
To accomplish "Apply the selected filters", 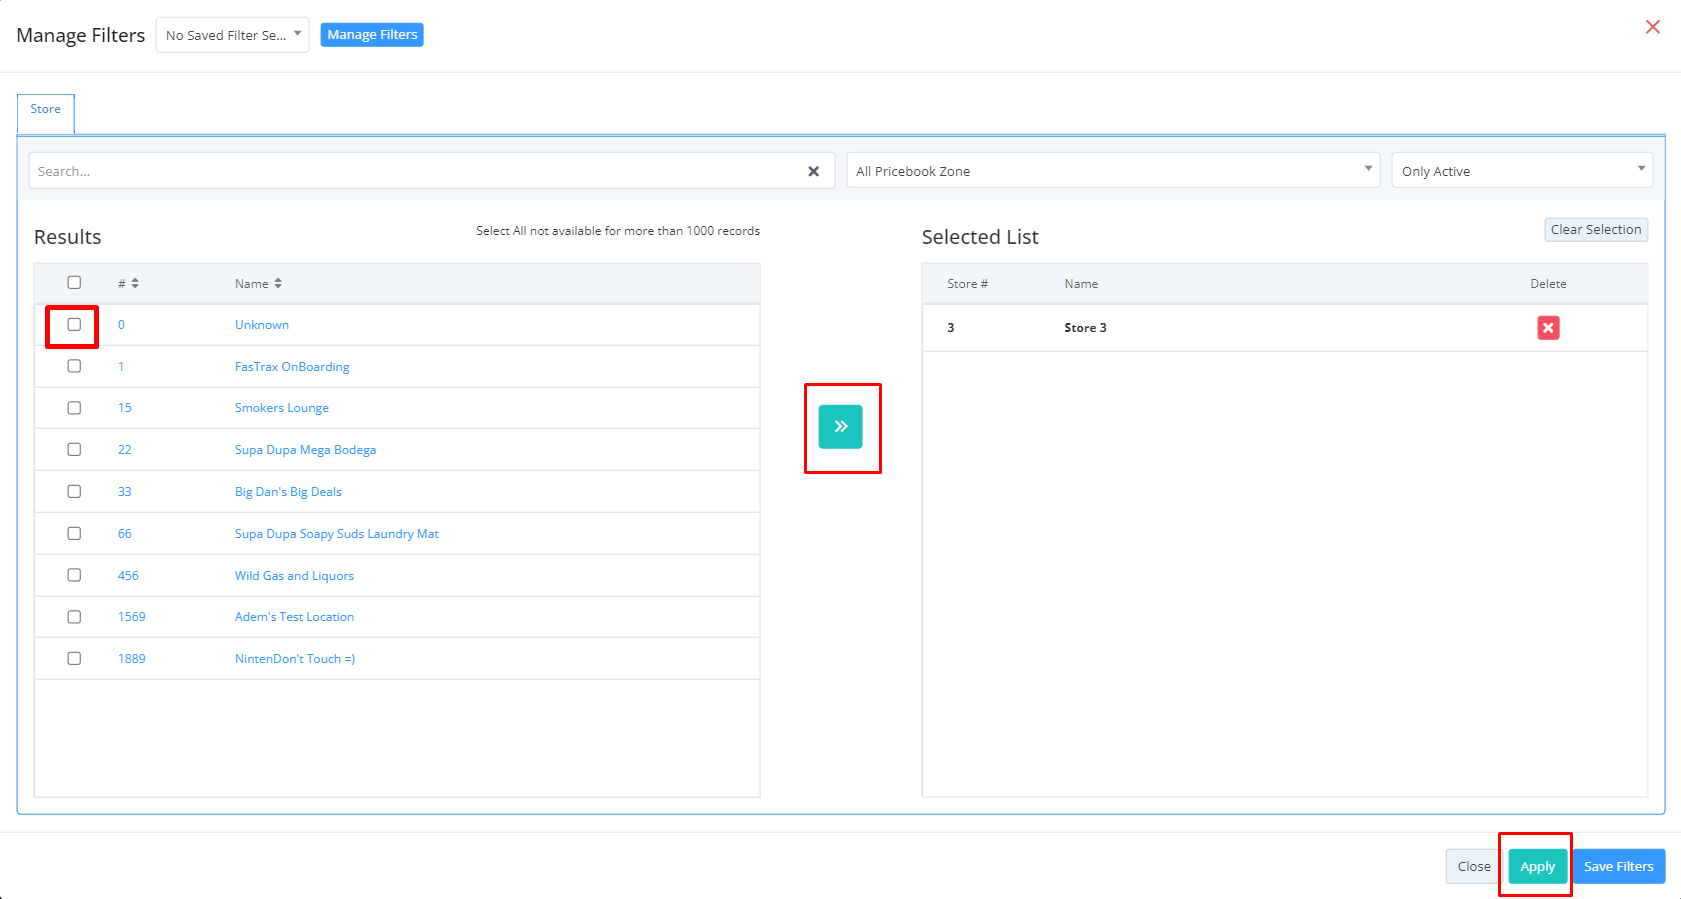I will tap(1537, 867).
